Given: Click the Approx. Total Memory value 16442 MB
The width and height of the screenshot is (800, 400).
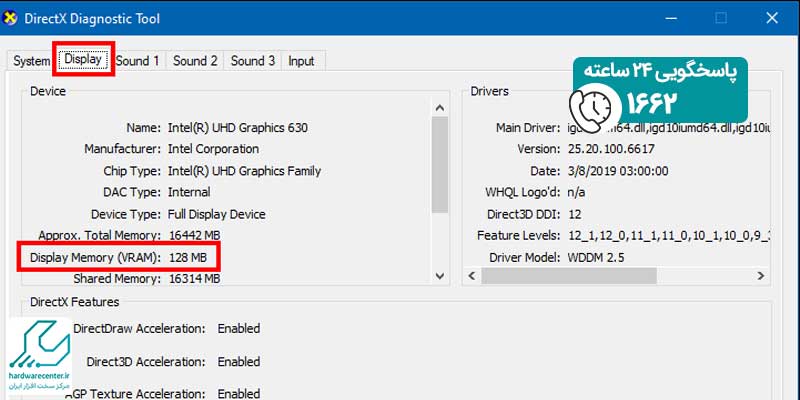Looking at the screenshot, I should tap(194, 236).
